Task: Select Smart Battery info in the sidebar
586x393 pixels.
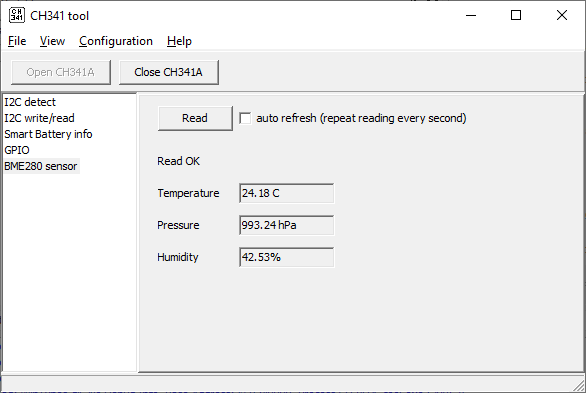Action: point(48,134)
